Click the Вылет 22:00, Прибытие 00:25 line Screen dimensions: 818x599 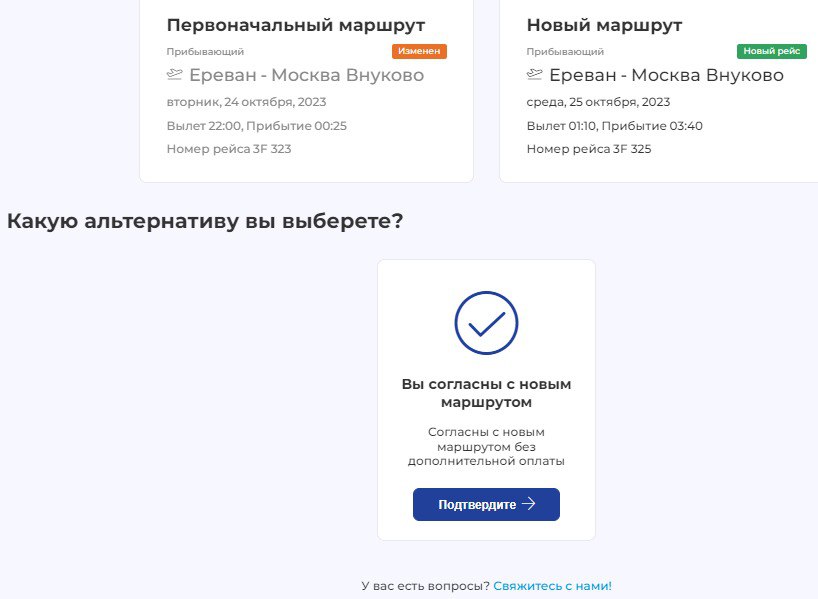coord(257,126)
